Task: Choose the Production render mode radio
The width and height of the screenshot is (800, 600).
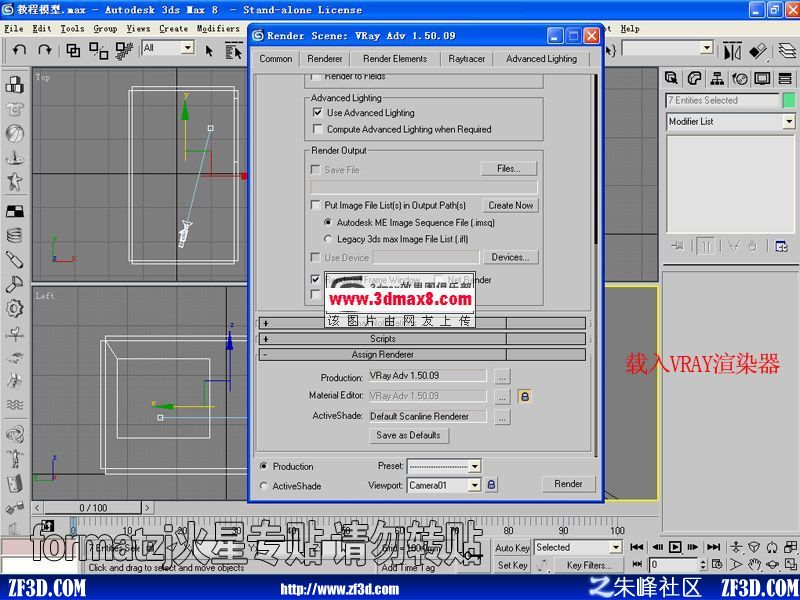Action: point(264,466)
